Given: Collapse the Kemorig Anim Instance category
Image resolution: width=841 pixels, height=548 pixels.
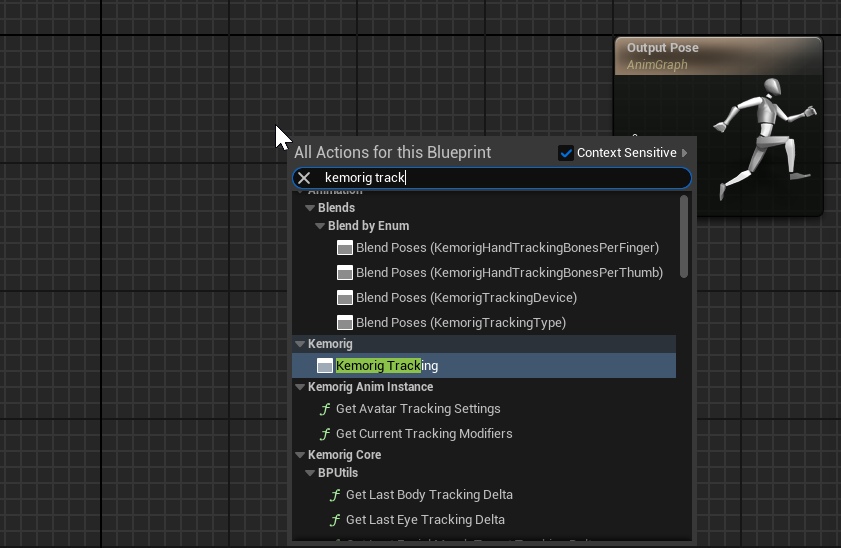Looking at the screenshot, I should (x=300, y=387).
